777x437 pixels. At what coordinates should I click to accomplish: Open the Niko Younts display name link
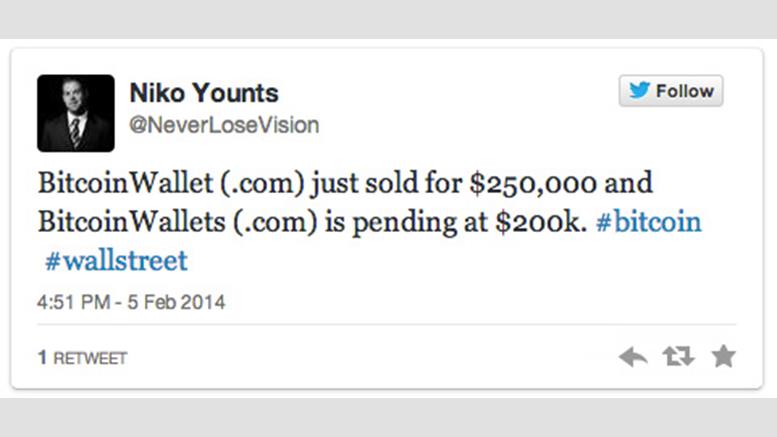(x=204, y=93)
